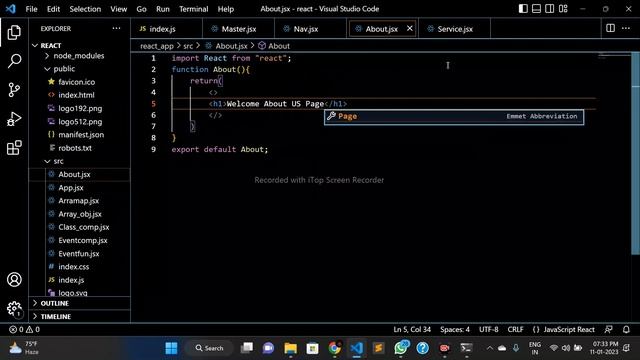Open Microsoft Store from taskbar
This screenshot has height=360, width=640.
point(313,348)
